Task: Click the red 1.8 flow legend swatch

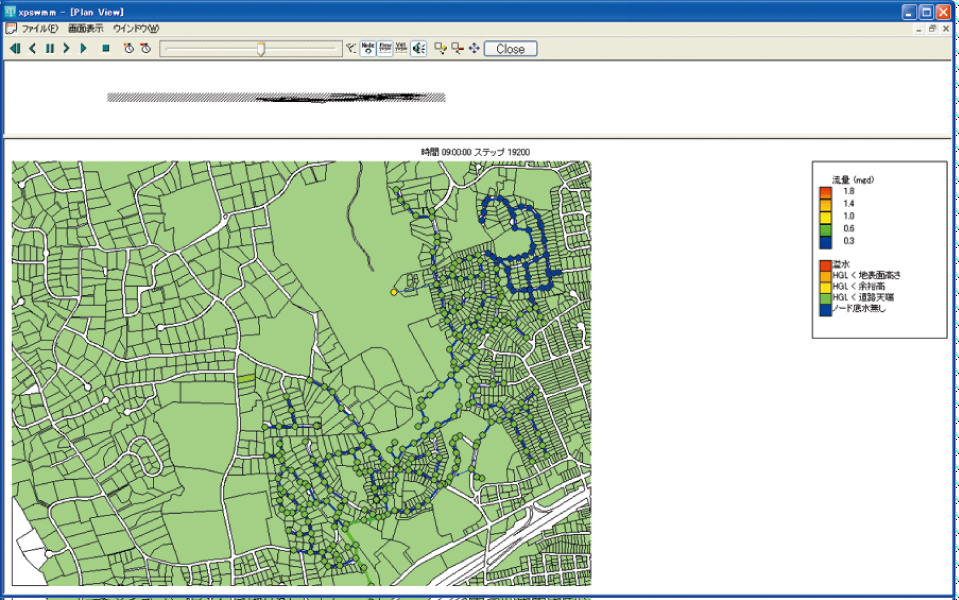Action: (826, 192)
